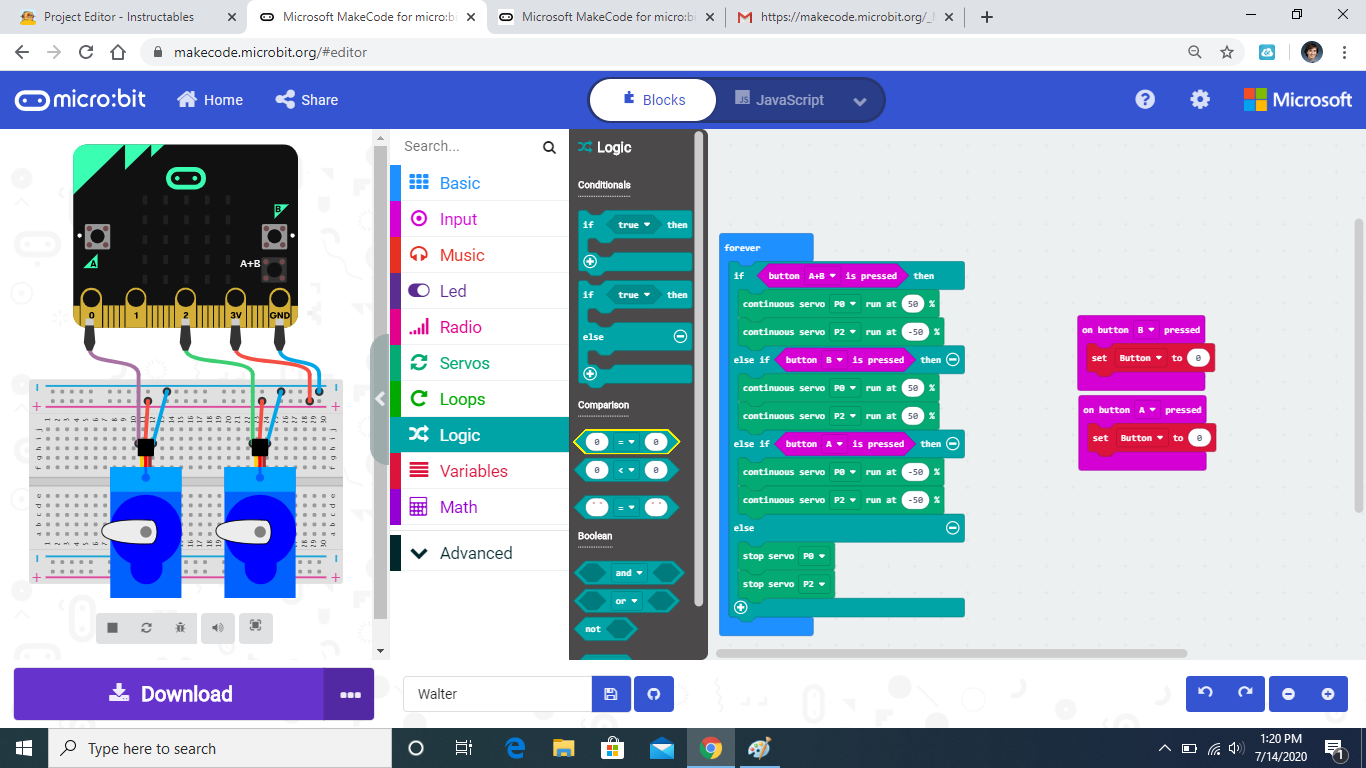1366x768 pixels.
Task: Open the settings gear menu
Action: (x=1200, y=99)
